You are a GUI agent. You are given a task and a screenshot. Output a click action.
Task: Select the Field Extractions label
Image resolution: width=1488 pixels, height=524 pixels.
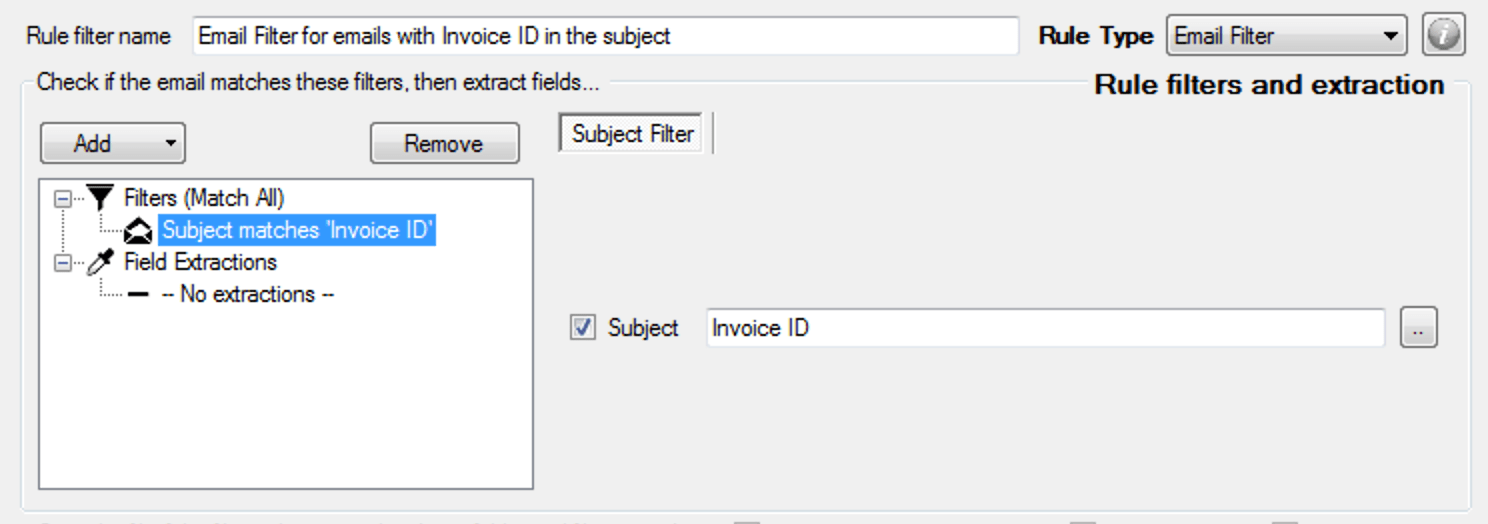pos(200,263)
